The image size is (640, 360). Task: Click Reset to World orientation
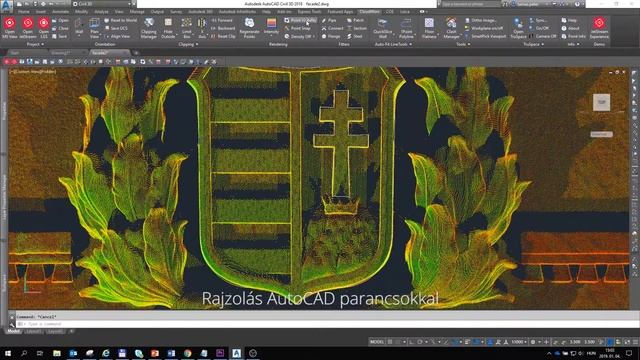tap(120, 20)
